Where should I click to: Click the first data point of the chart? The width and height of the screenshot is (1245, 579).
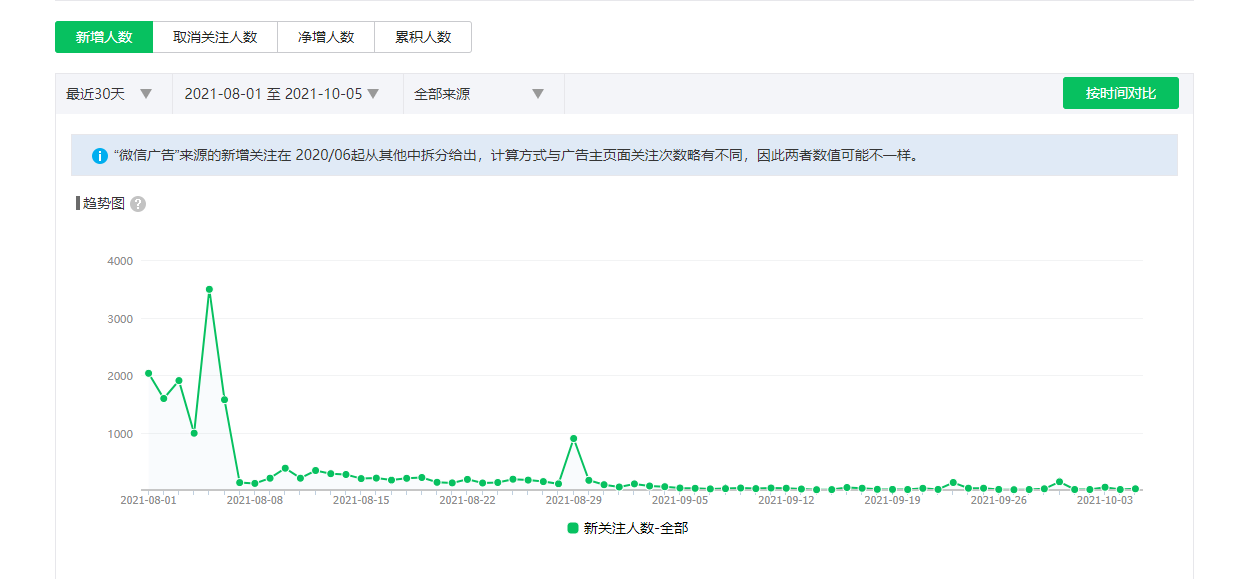[x=148, y=373]
